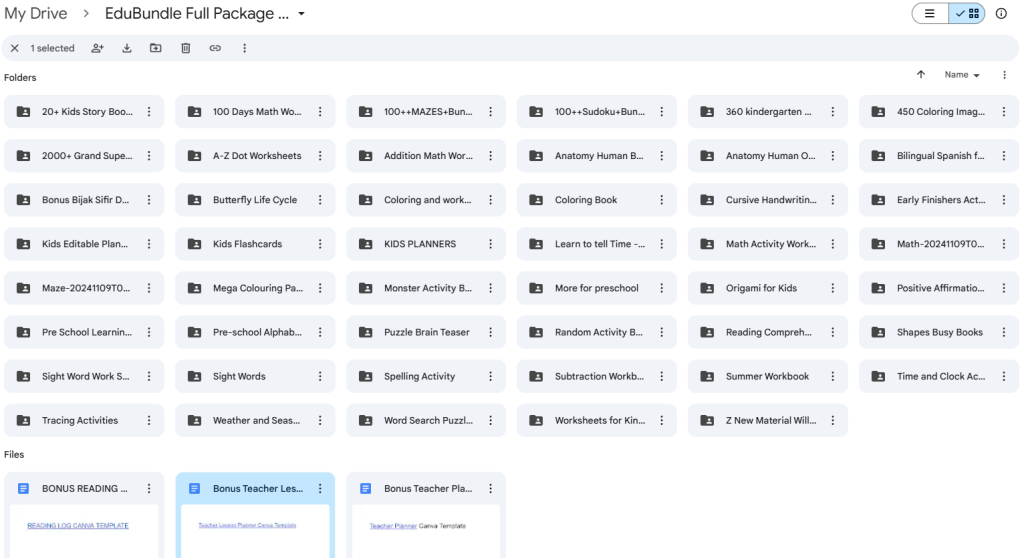Open the Name sort dropdown
Image resolution: width=1024 pixels, height=558 pixels.
(x=962, y=75)
